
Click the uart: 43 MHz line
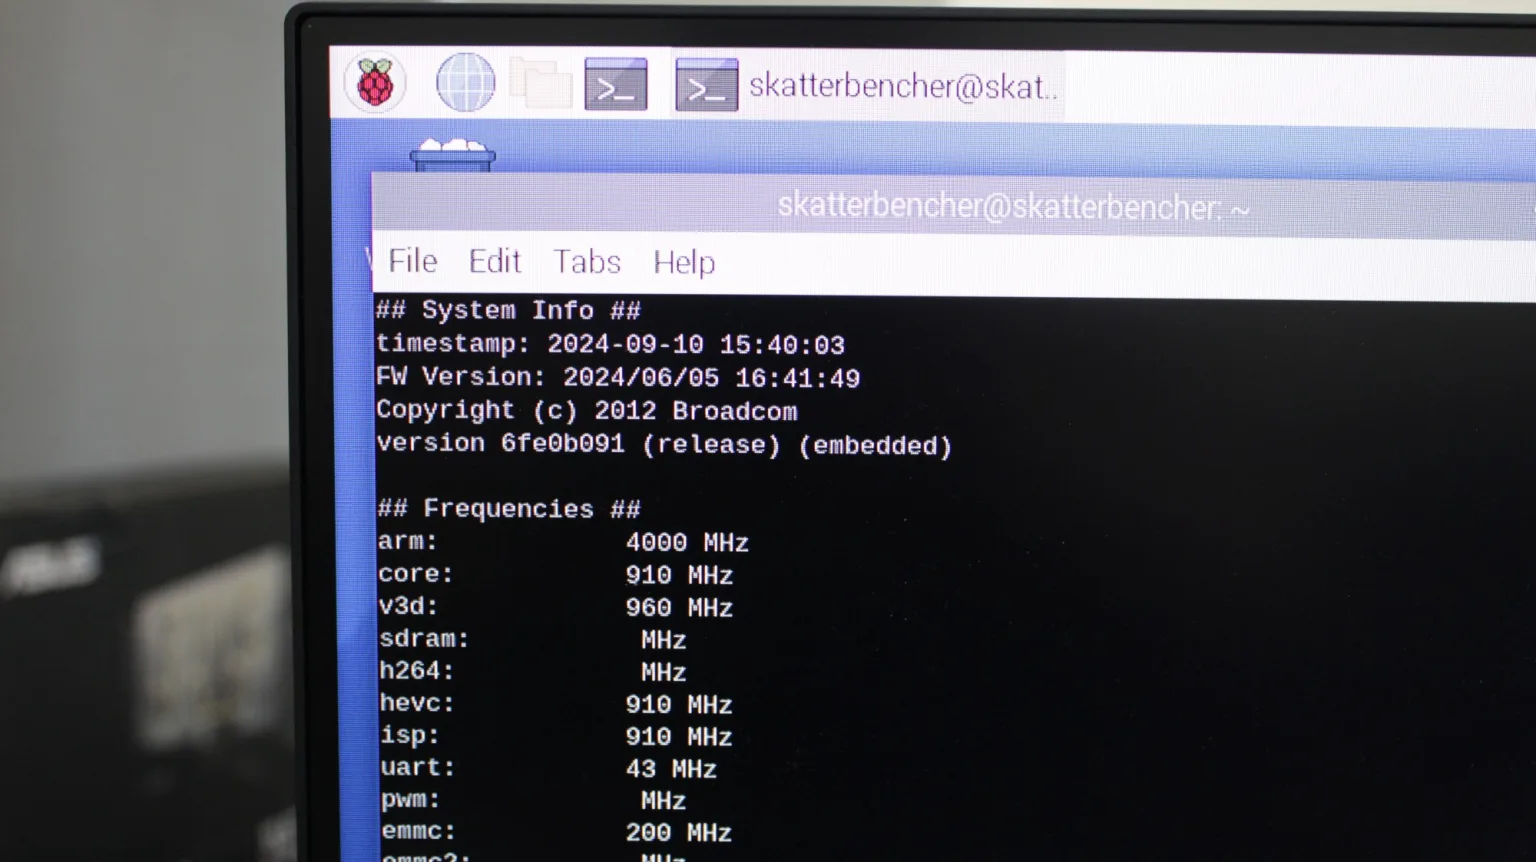[548, 768]
